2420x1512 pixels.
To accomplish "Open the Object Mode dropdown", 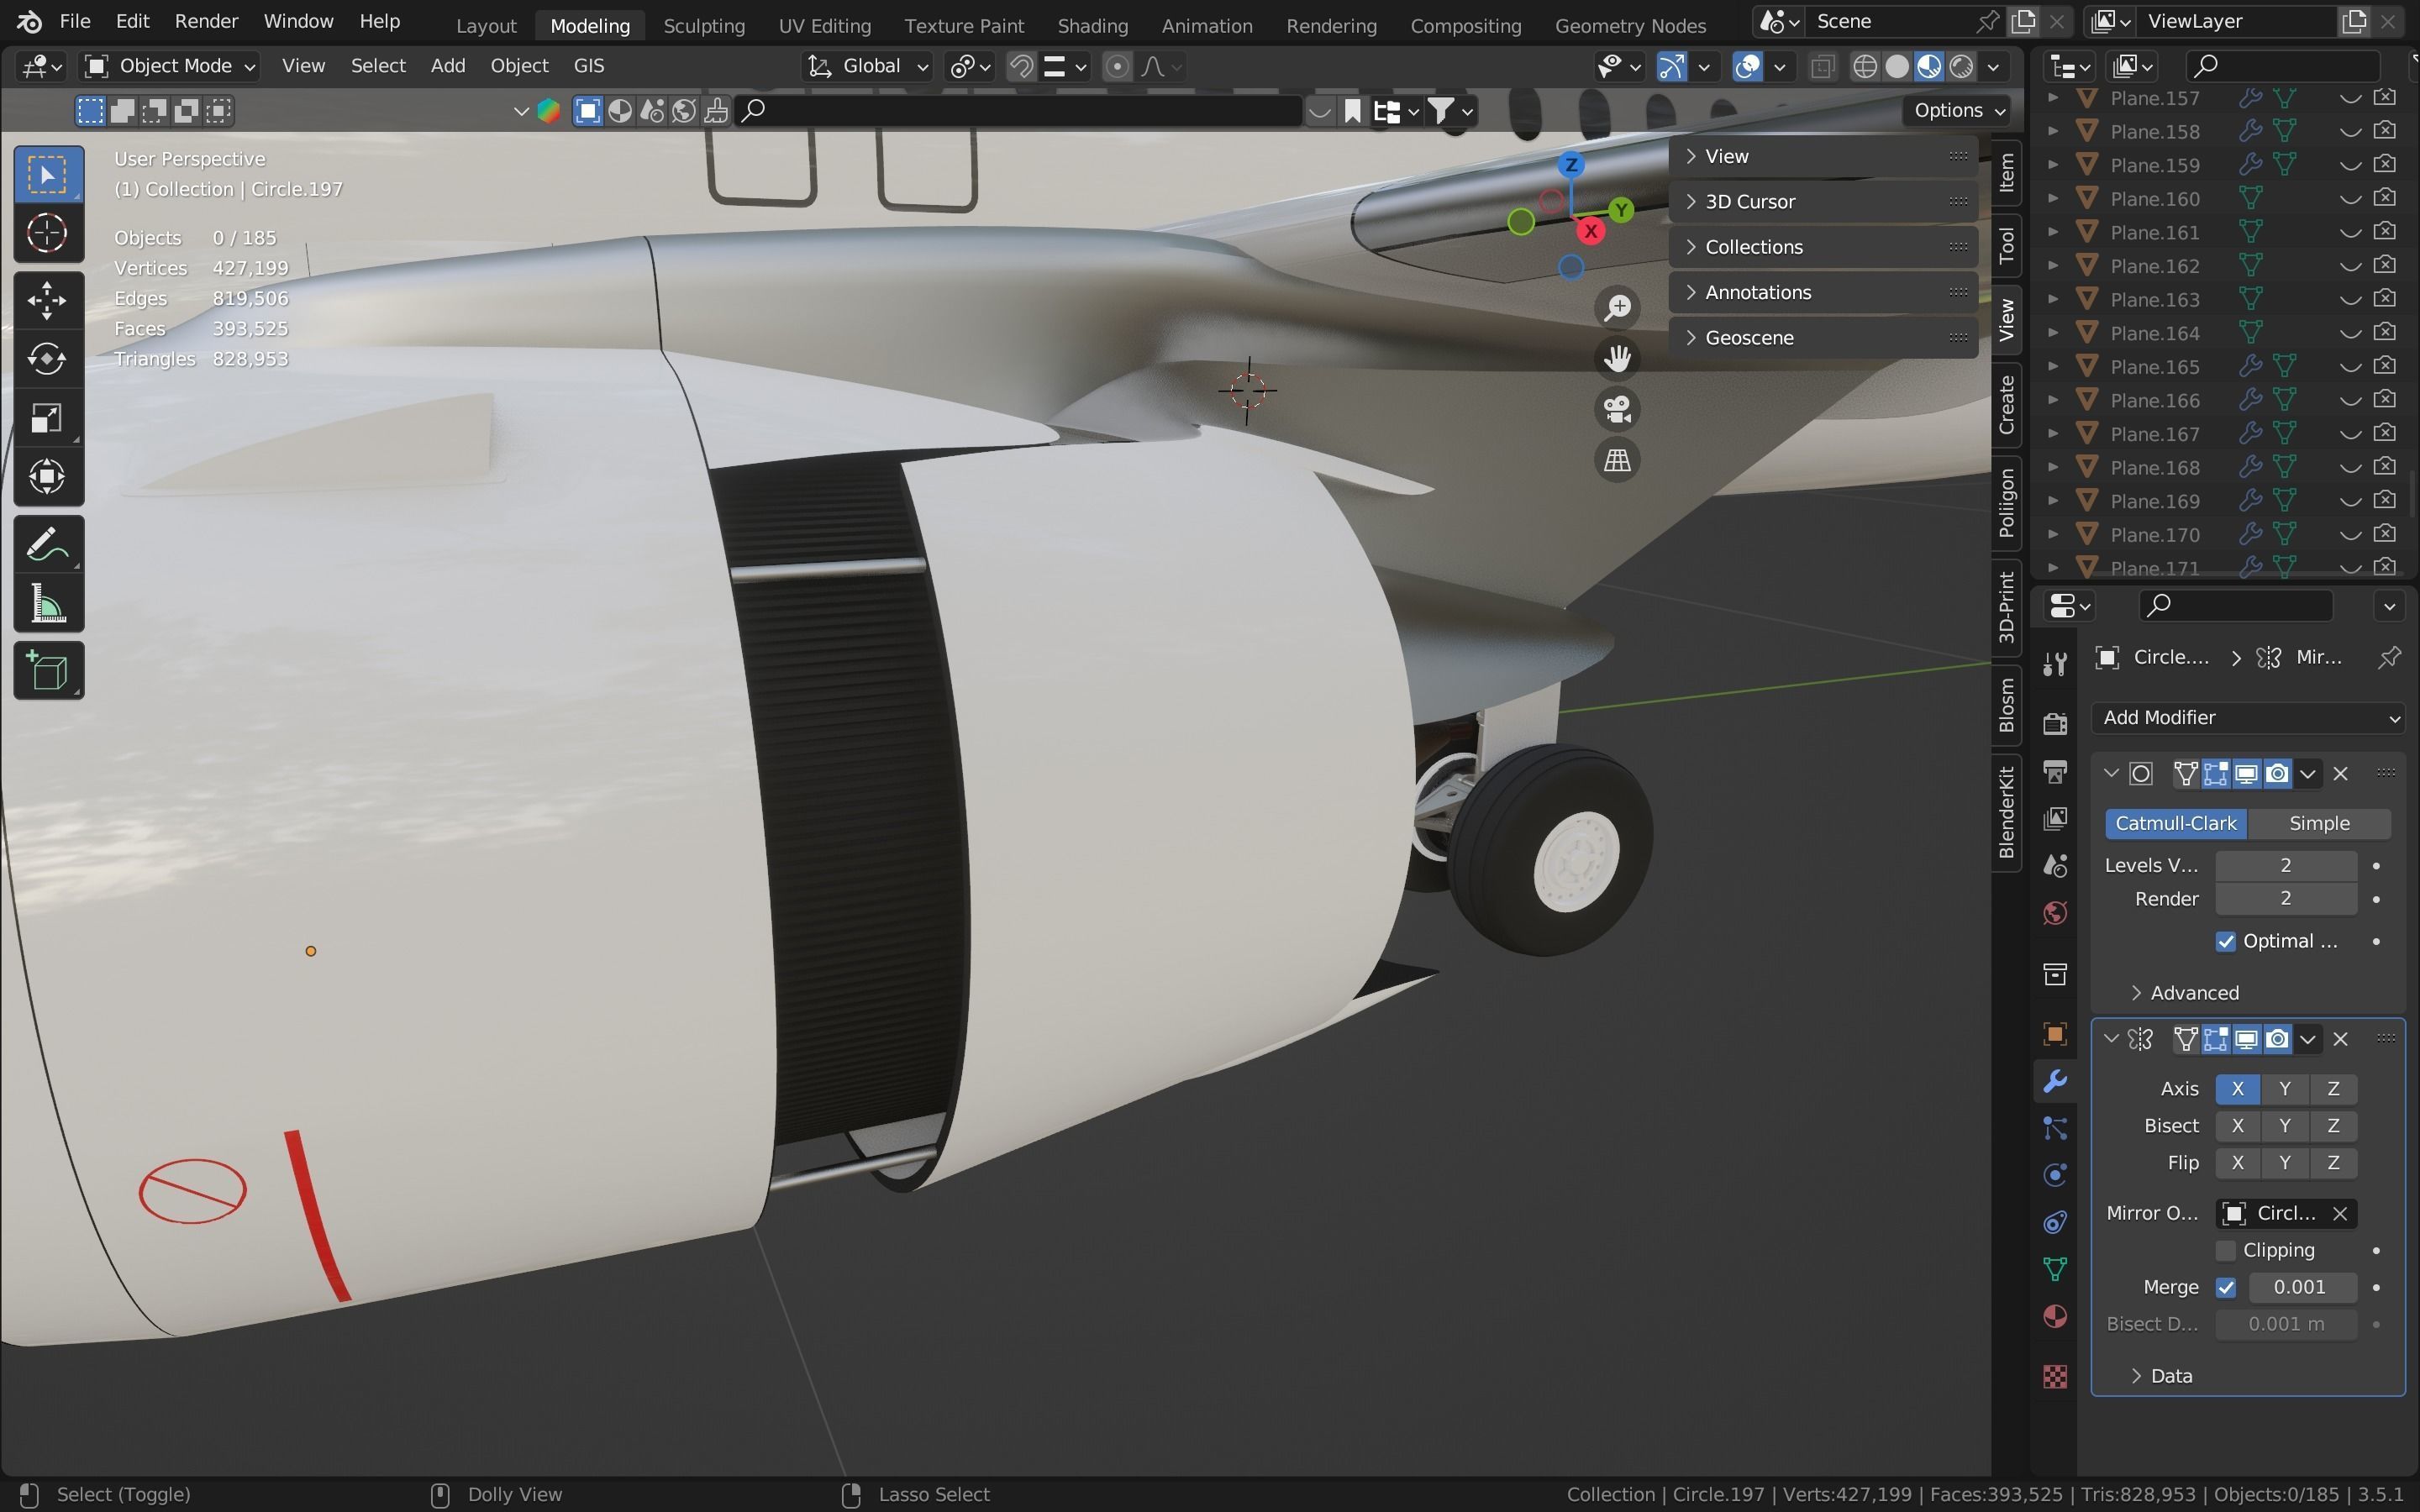I will 170,66.
